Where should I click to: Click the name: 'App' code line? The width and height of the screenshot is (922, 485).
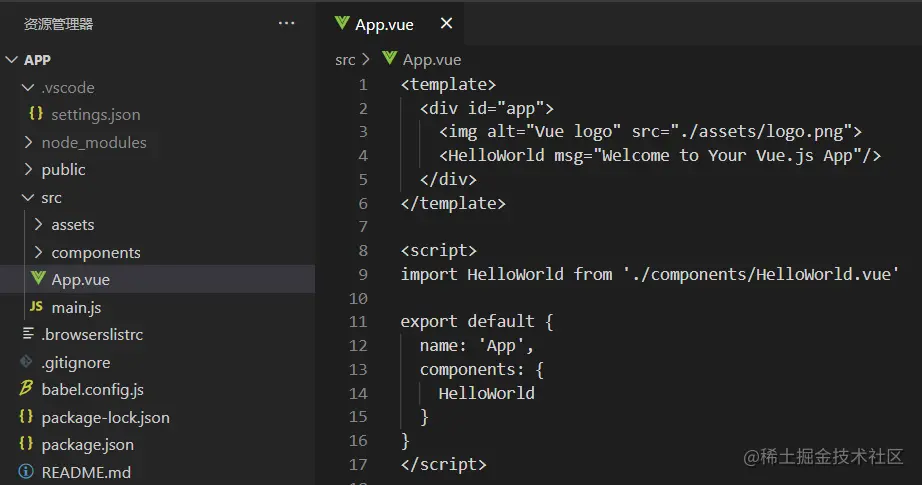point(476,346)
